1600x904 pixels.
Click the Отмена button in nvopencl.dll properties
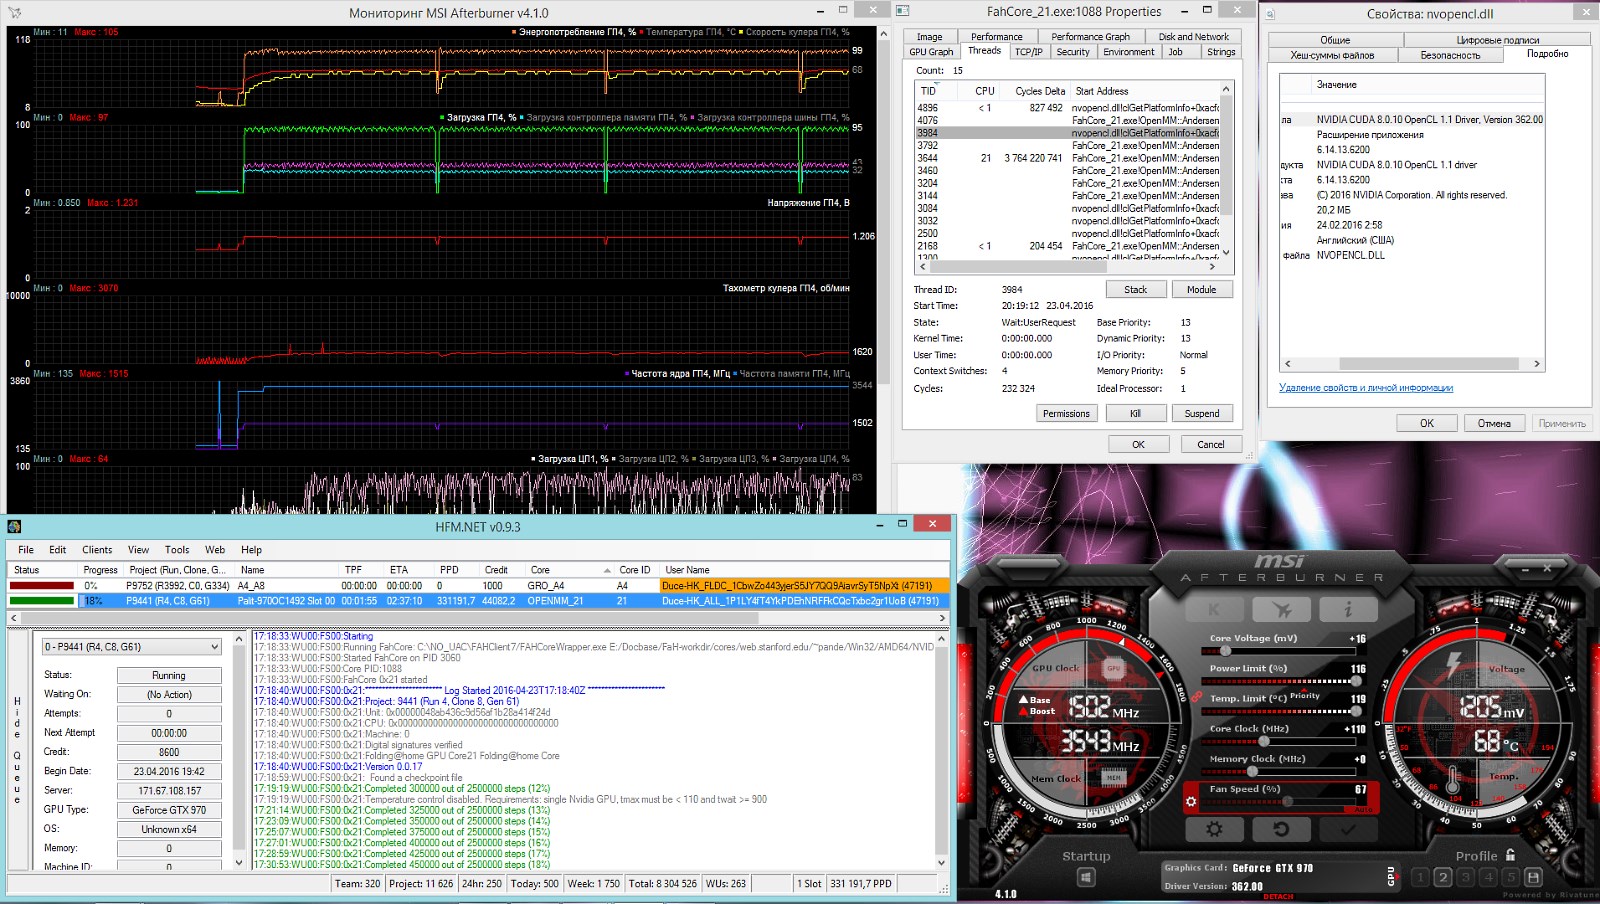[1494, 423]
